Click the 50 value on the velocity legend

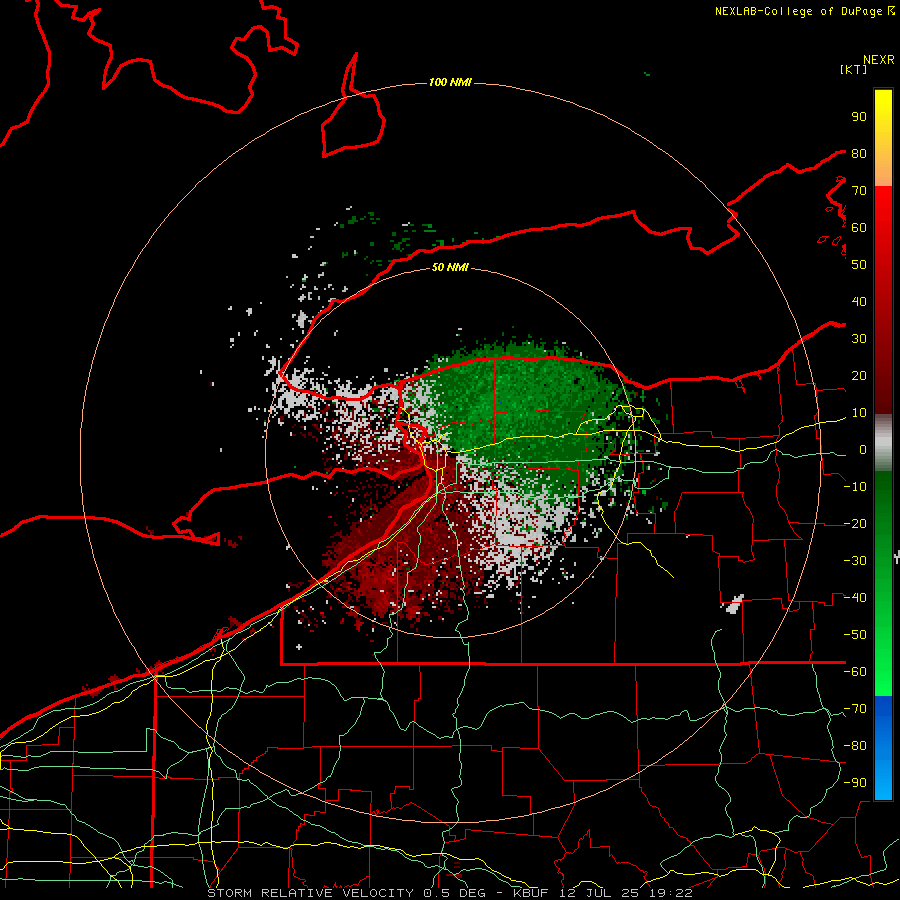click(x=859, y=265)
